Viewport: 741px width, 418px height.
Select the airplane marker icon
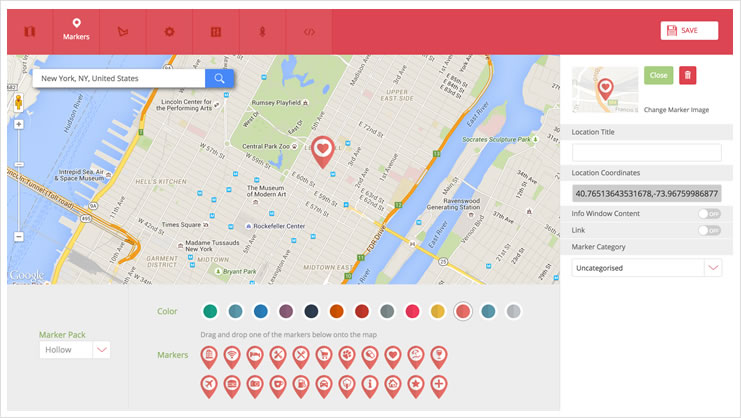pos(209,384)
